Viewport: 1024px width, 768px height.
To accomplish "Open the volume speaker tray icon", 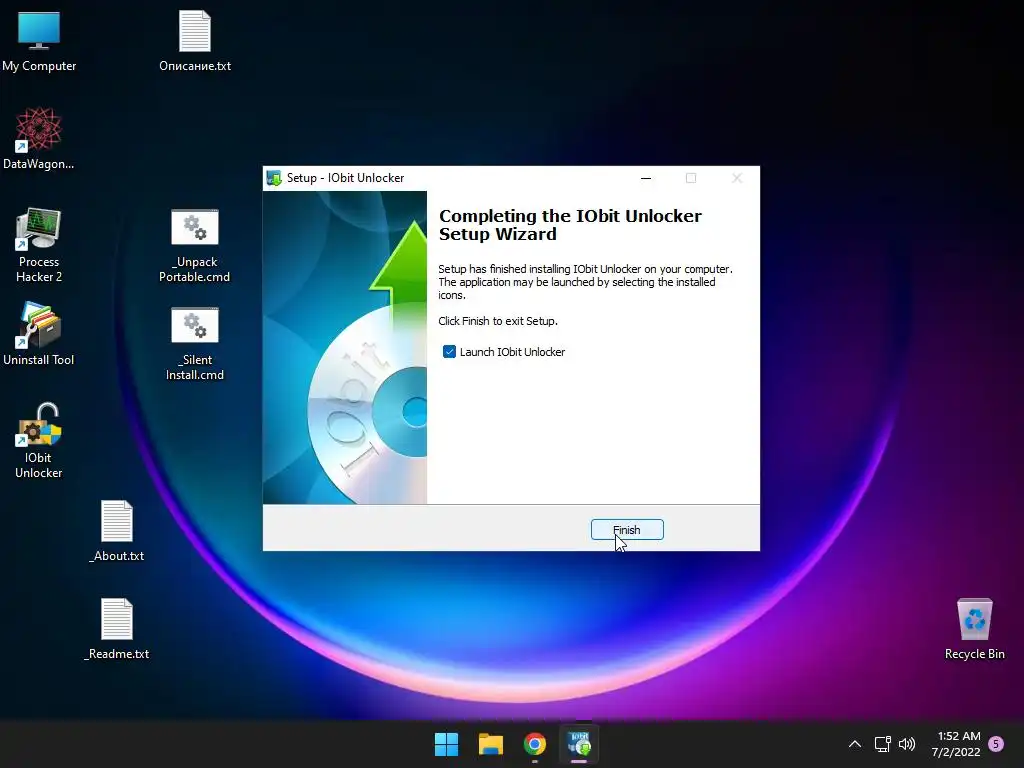I will [907, 744].
